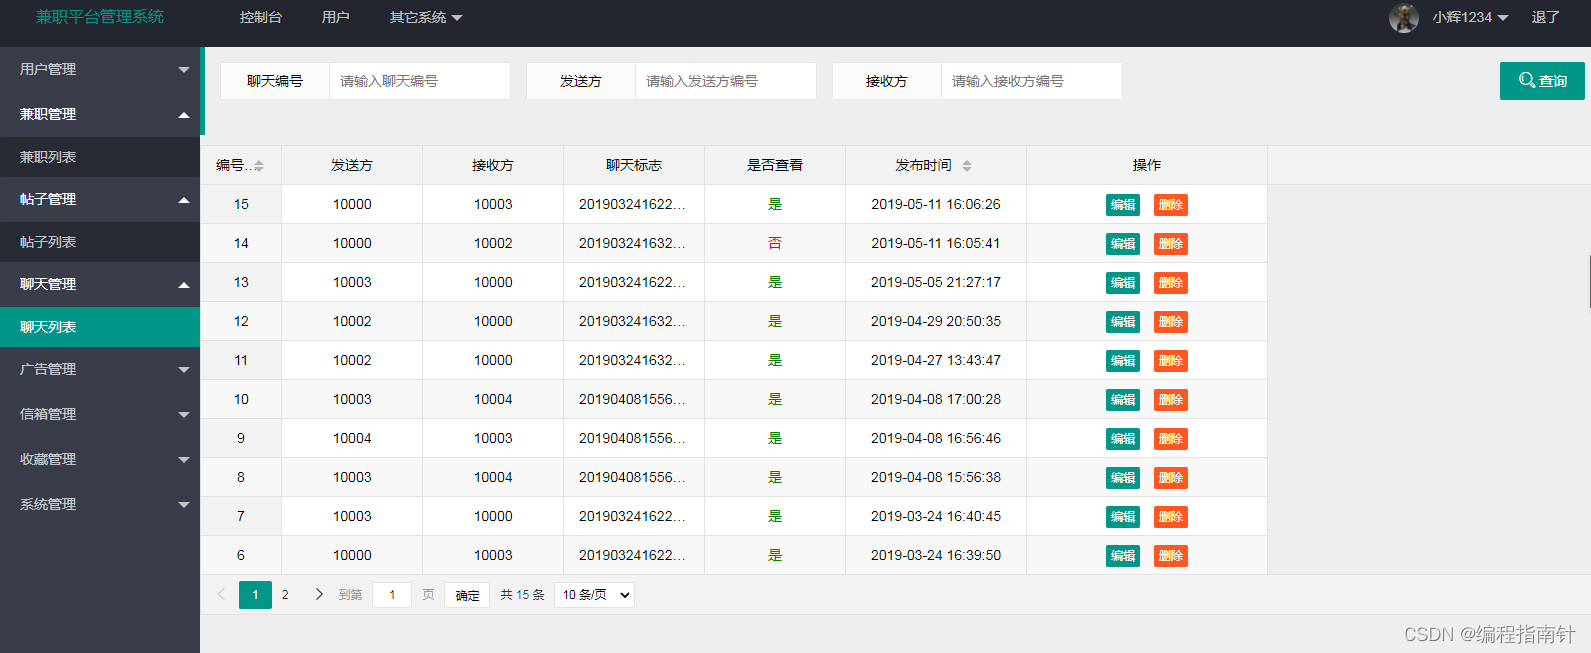Select current page 1 button
Screen dimensions: 1591x653
coord(255,595)
